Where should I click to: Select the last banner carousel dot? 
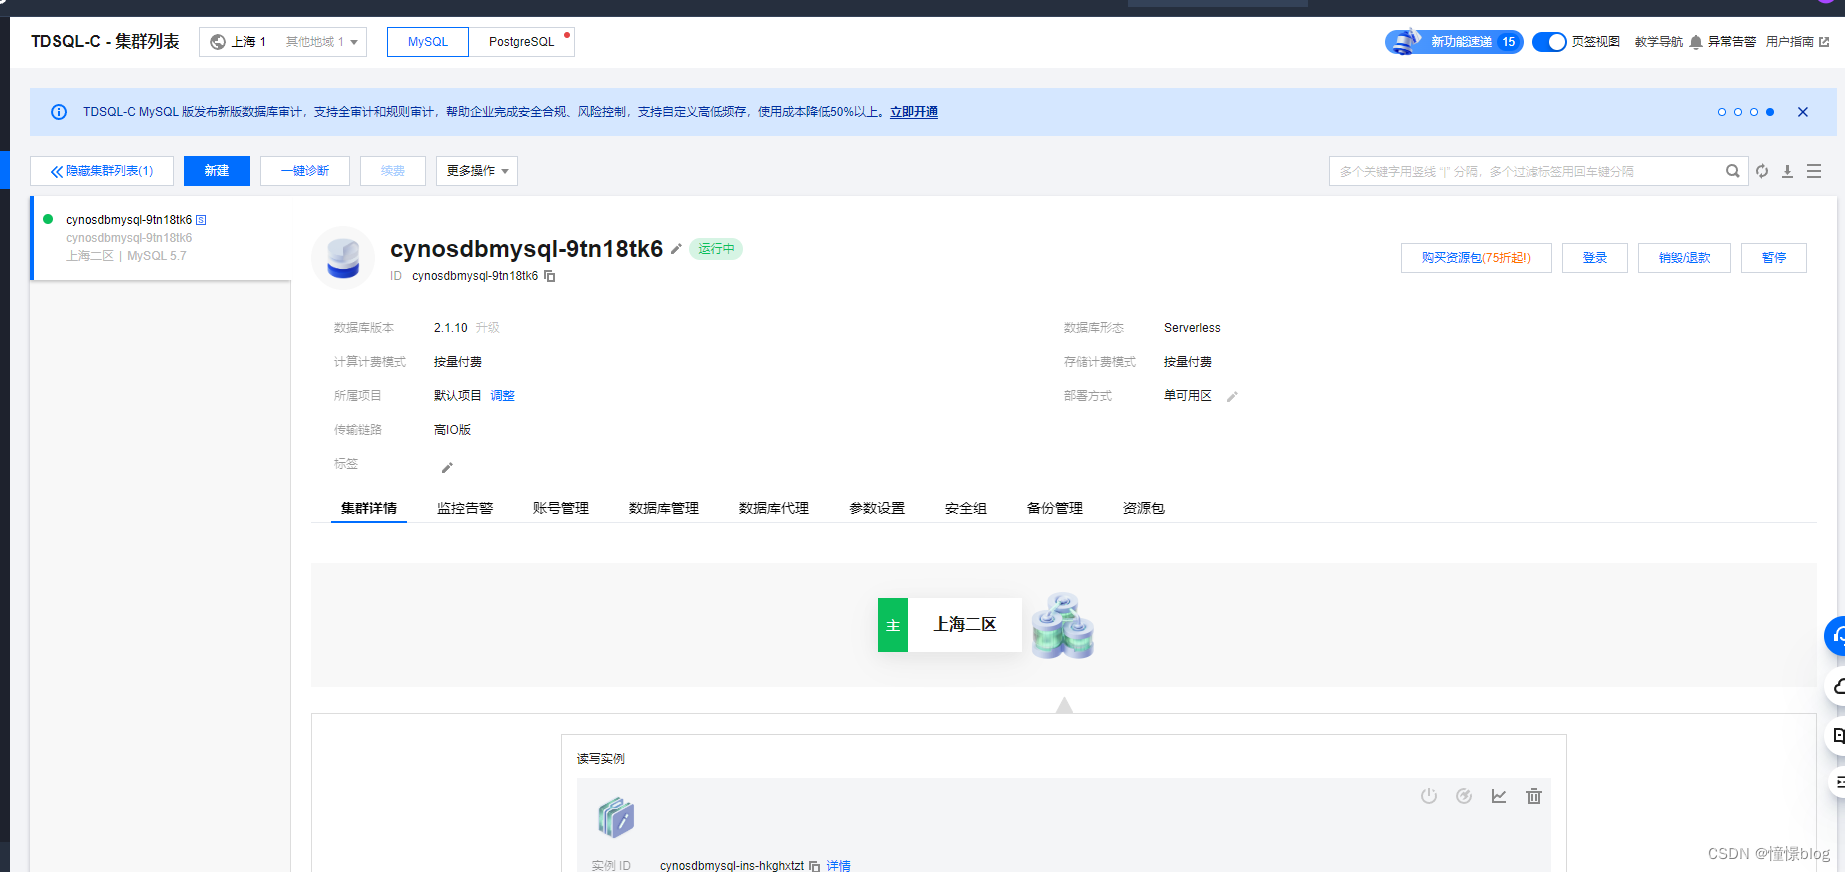coord(1770,112)
